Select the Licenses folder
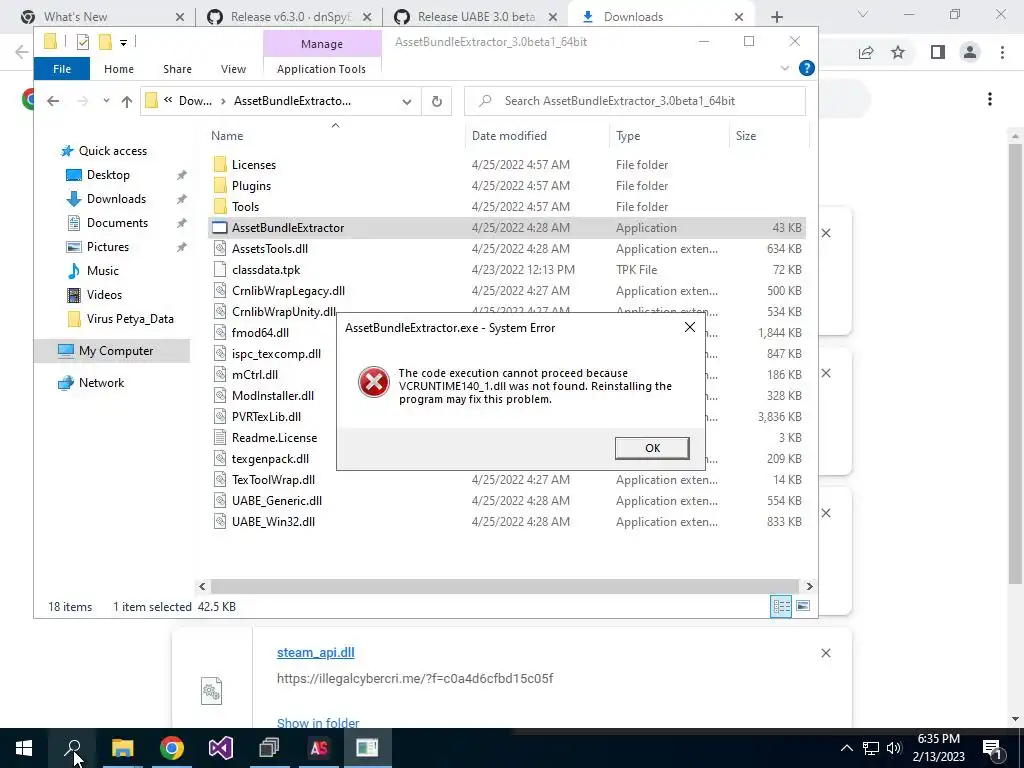 [507, 165]
